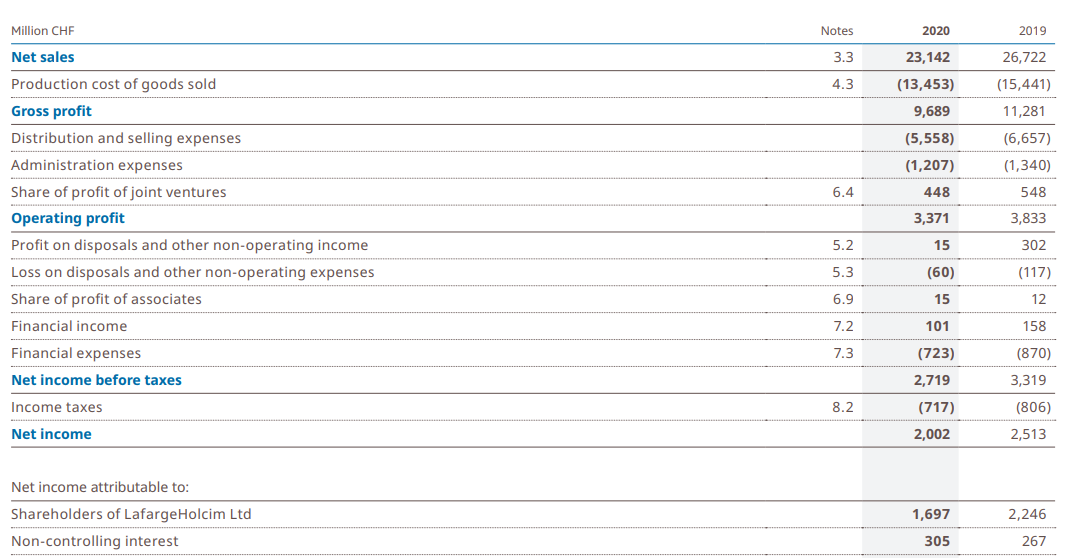The height and width of the screenshot is (558, 1073).
Task: Click the shareholders value 2,246
Action: tap(1028, 514)
